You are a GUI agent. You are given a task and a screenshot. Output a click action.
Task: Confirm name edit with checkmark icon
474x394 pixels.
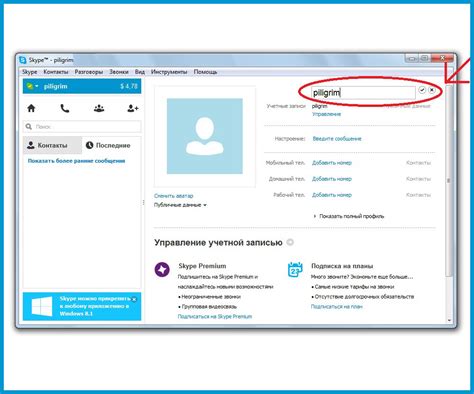click(422, 90)
